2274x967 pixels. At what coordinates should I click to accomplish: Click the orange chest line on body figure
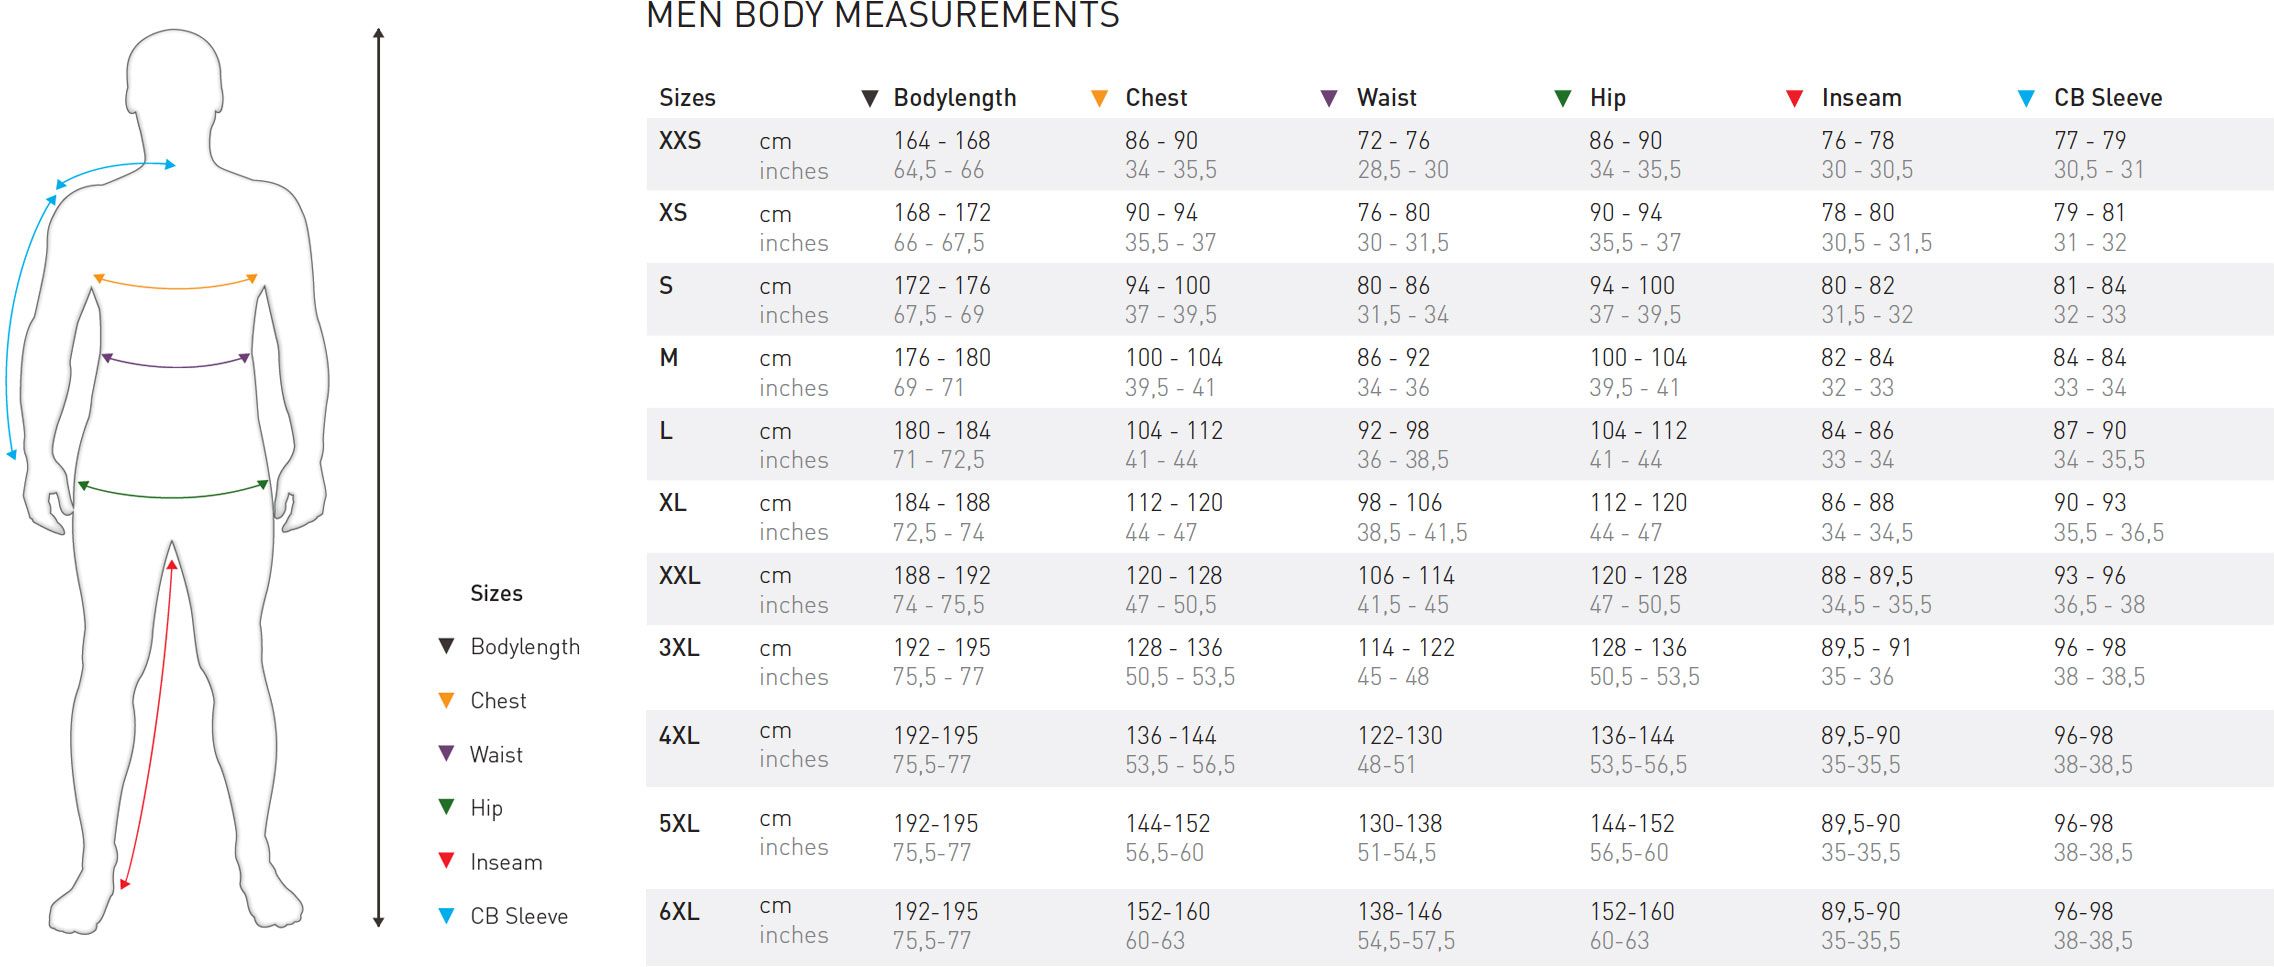[x=176, y=282]
